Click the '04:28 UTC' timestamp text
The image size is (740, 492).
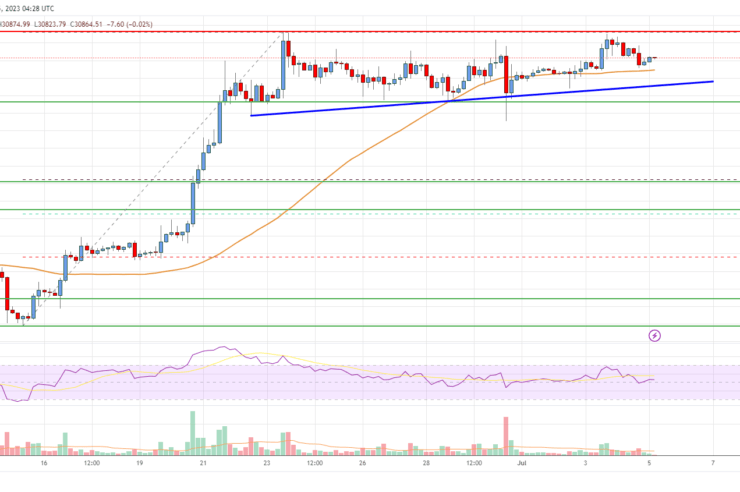(36, 8)
